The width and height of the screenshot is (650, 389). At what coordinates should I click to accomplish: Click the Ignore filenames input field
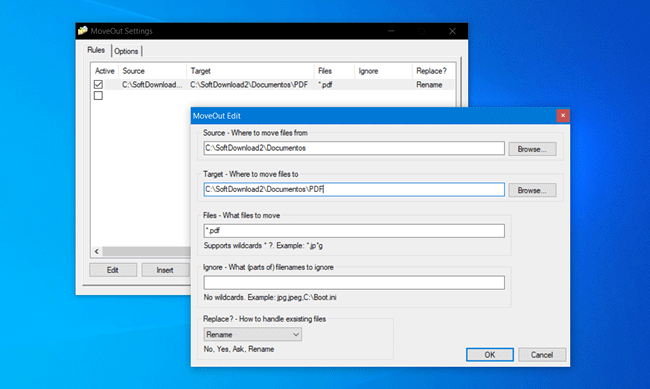pos(354,282)
